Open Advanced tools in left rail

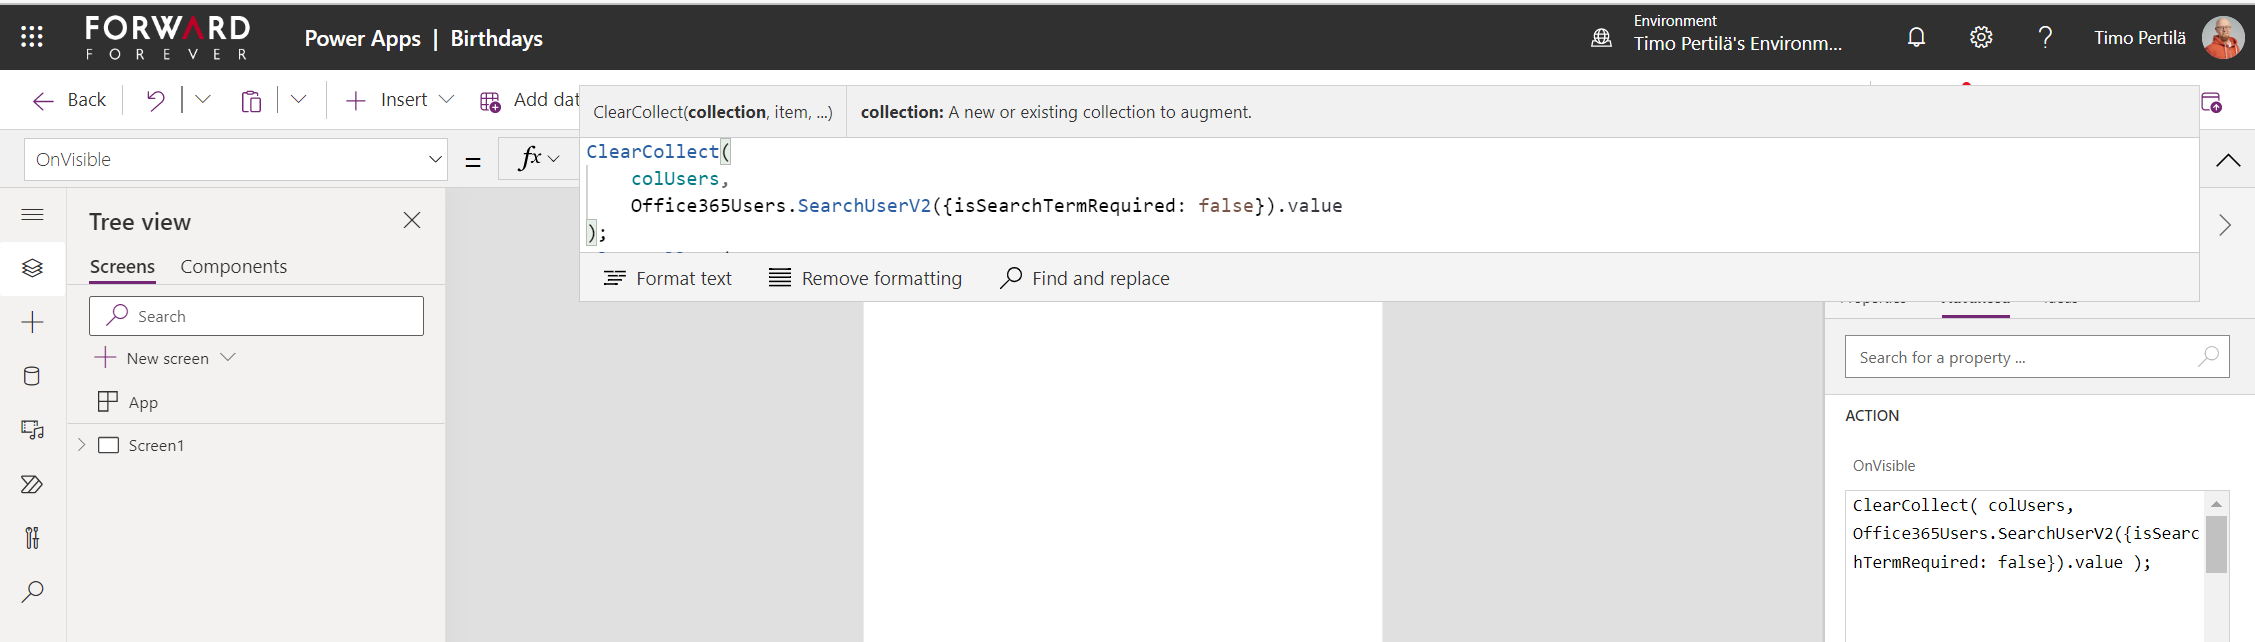(x=32, y=538)
